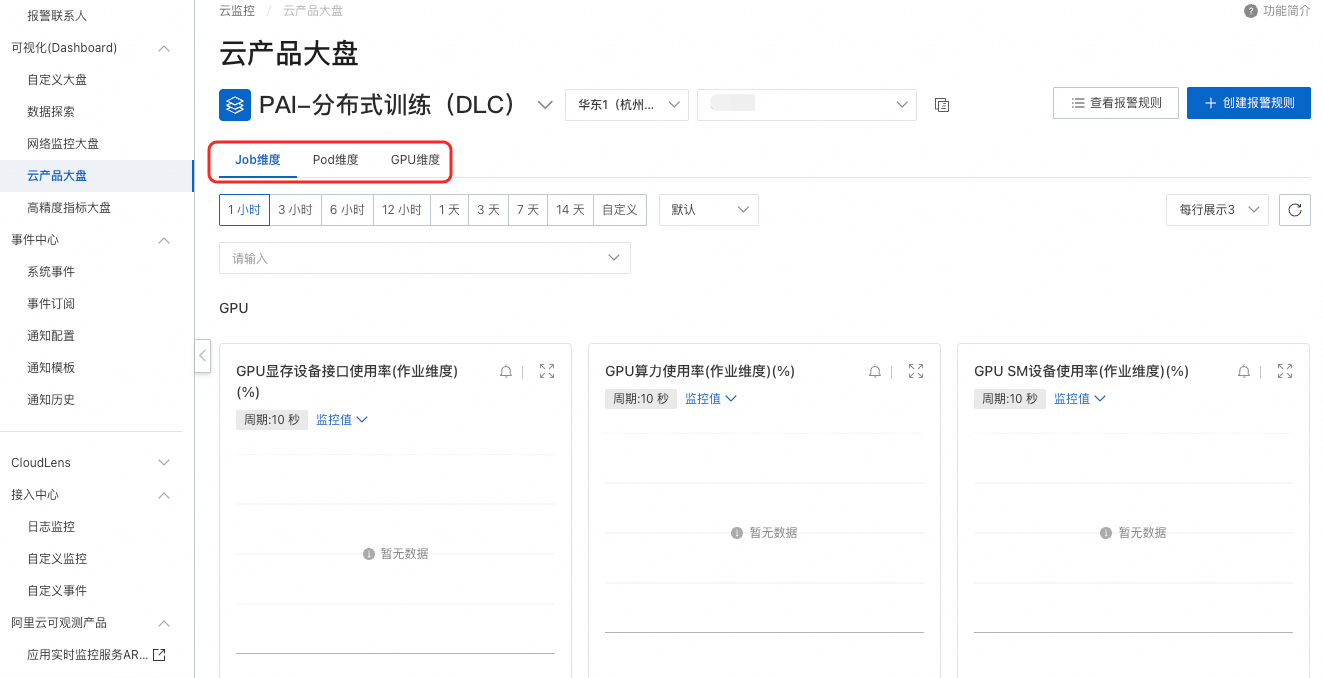Collapse the 事件中心 sidebar section
This screenshot has width=1323, height=678.
pos(164,240)
